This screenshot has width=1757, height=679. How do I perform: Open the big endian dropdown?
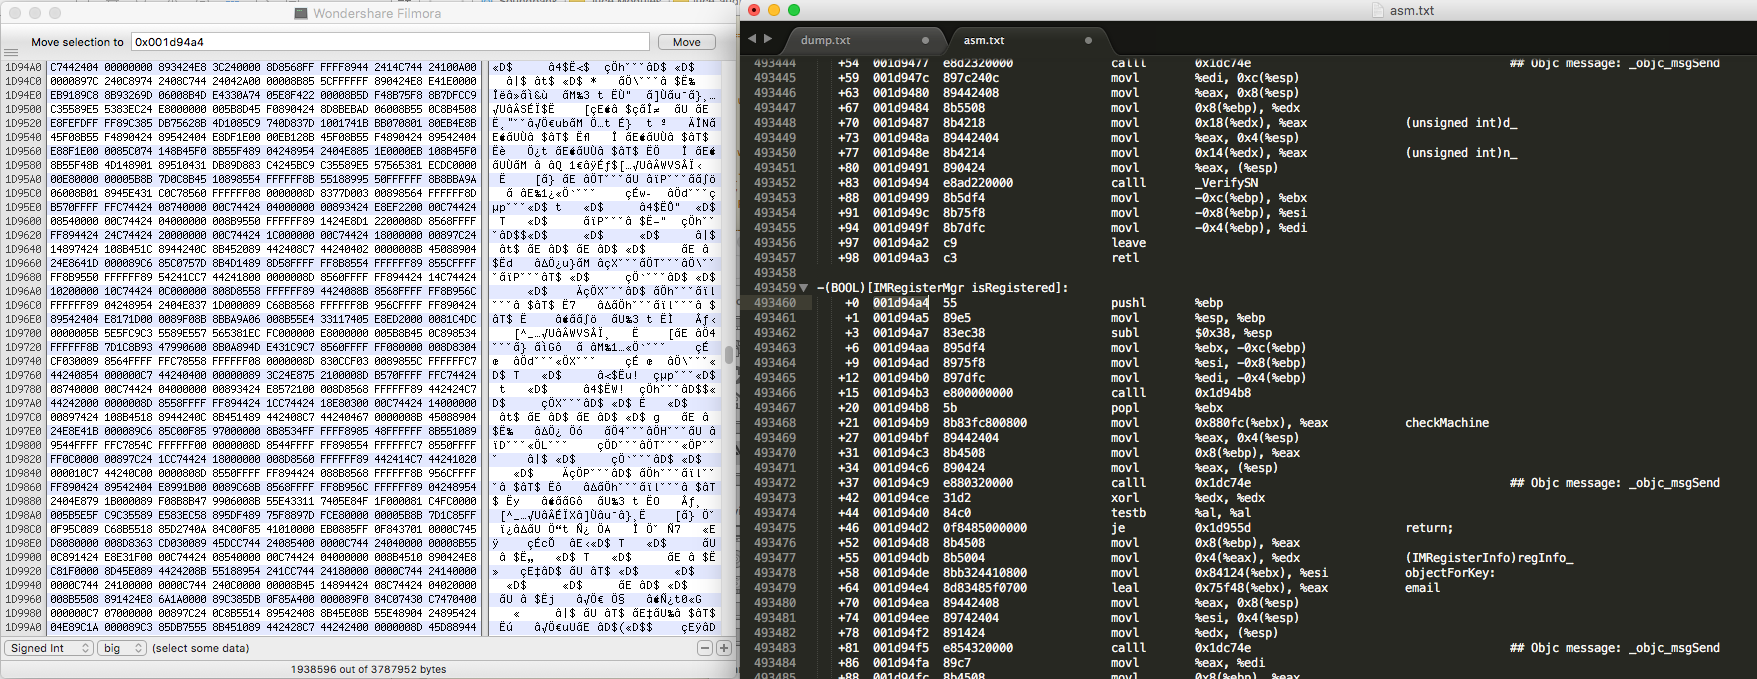(123, 648)
